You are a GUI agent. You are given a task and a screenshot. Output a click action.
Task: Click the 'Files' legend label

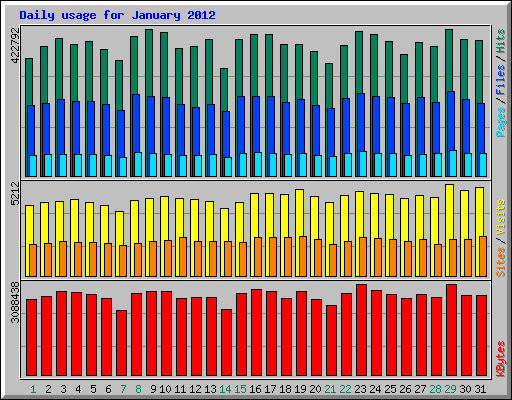click(x=501, y=80)
